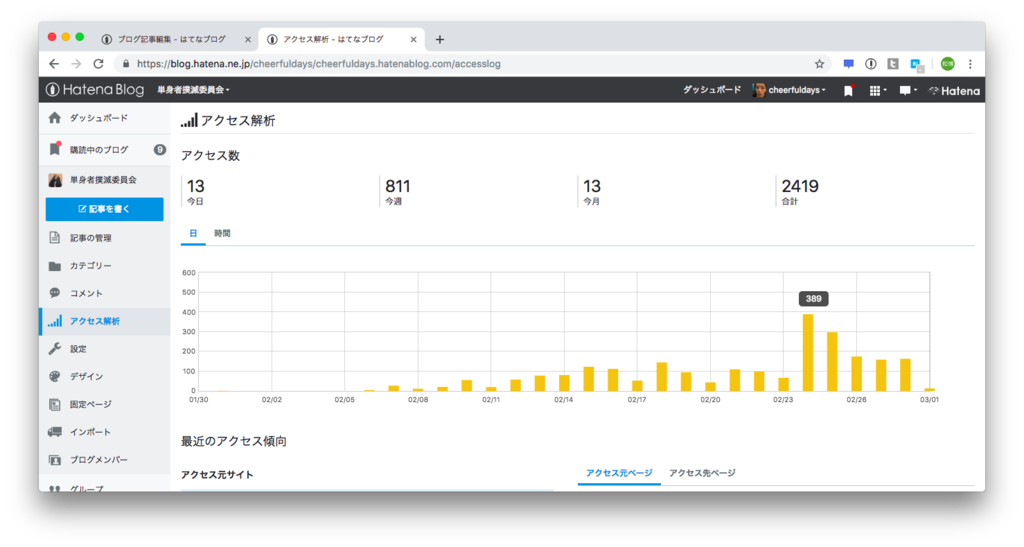Open the message notifications dropdown
Screen dimensions: 1024x547
[x=908, y=91]
